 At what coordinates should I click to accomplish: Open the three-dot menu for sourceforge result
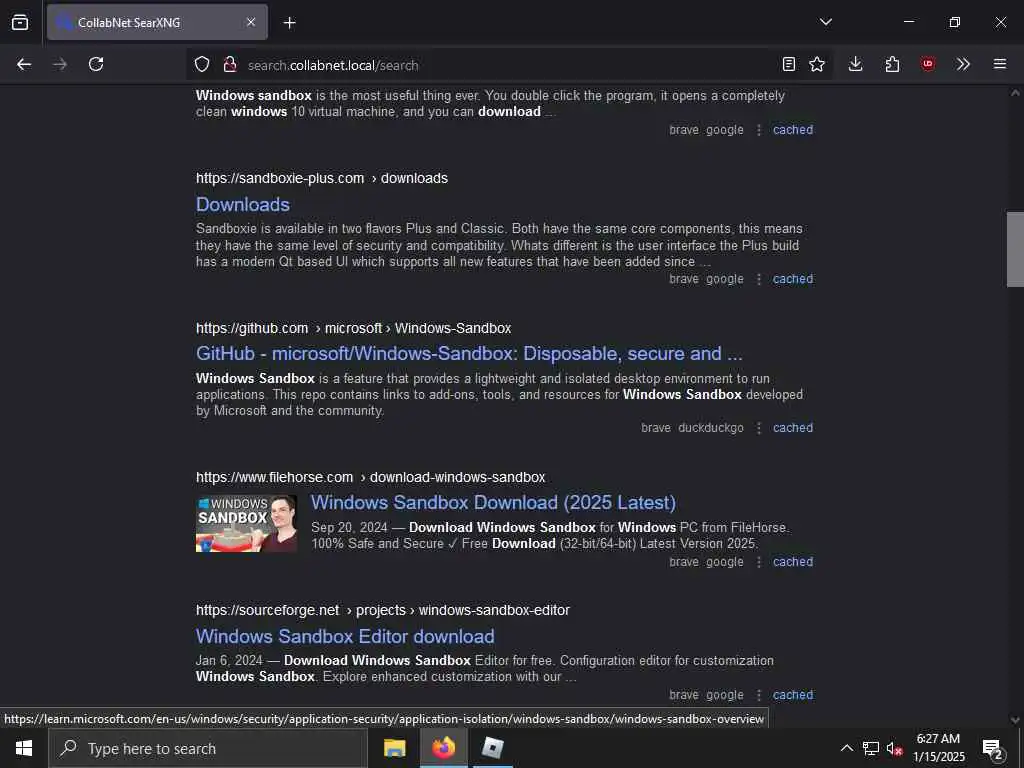click(x=758, y=695)
